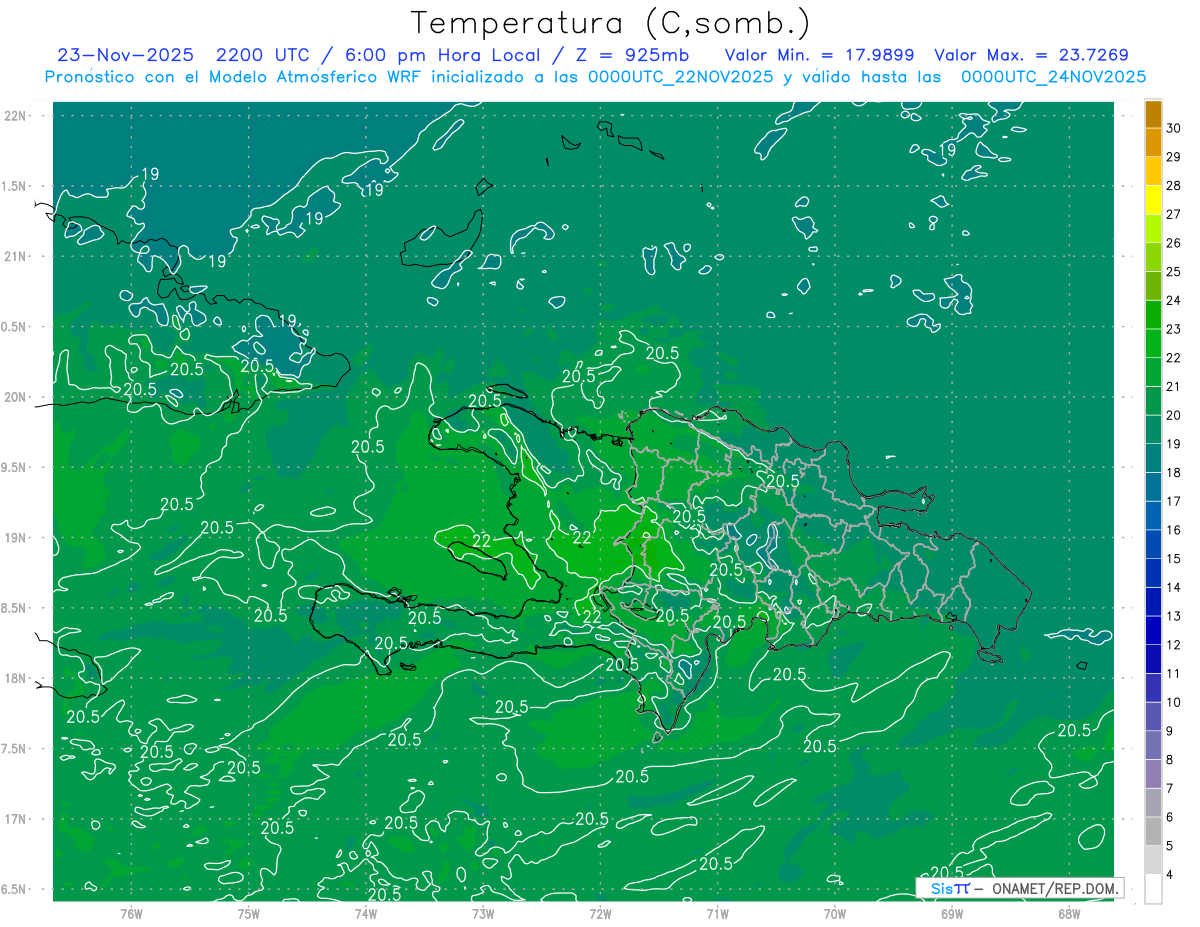Click the "14" label on the color scale
Viewport: 1200px width, 927px height.
pos(1174,587)
